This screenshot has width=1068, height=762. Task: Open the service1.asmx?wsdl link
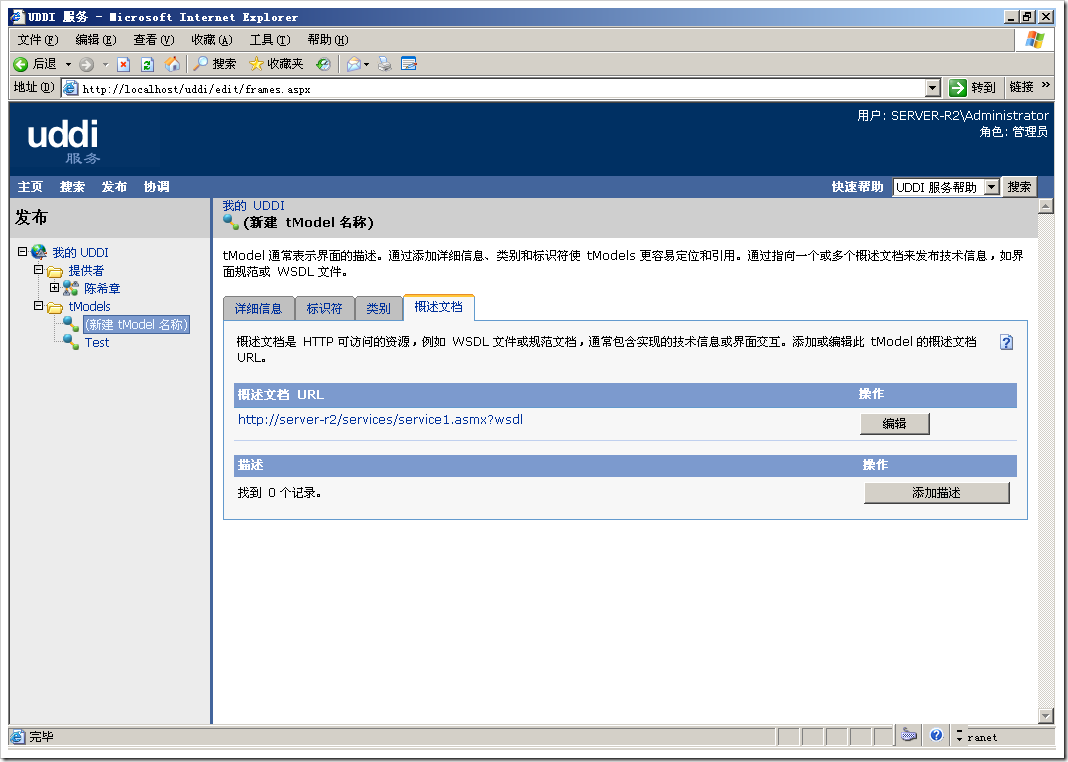[380, 419]
